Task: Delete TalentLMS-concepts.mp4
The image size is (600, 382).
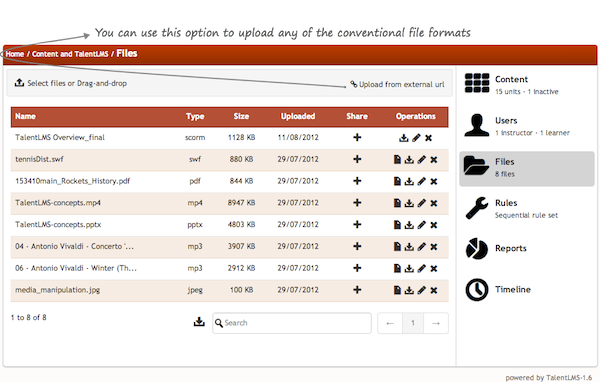Action: click(434, 203)
